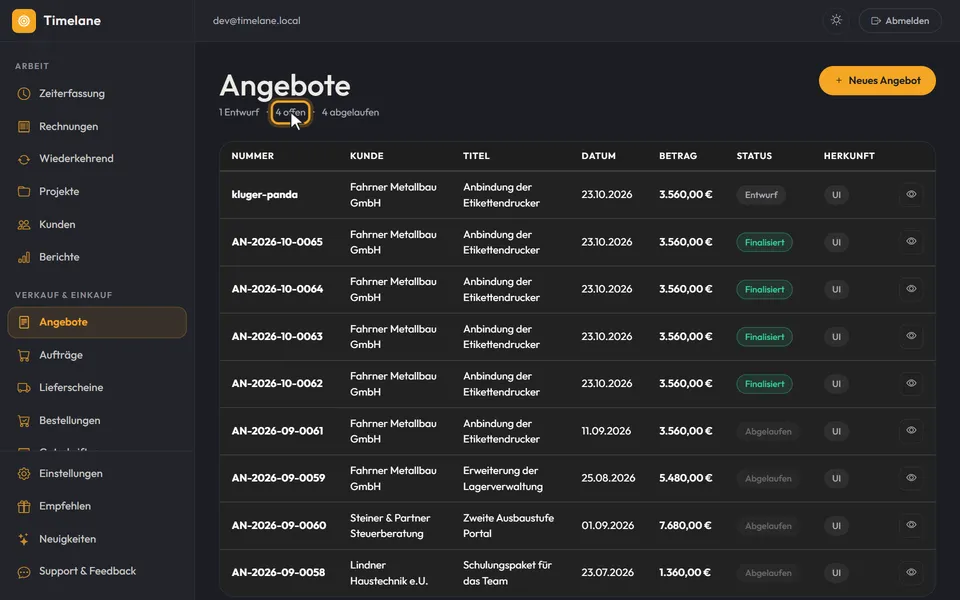View offer AN-2026-09-0059 via eye icon
The height and width of the screenshot is (600, 960).
[911, 478]
